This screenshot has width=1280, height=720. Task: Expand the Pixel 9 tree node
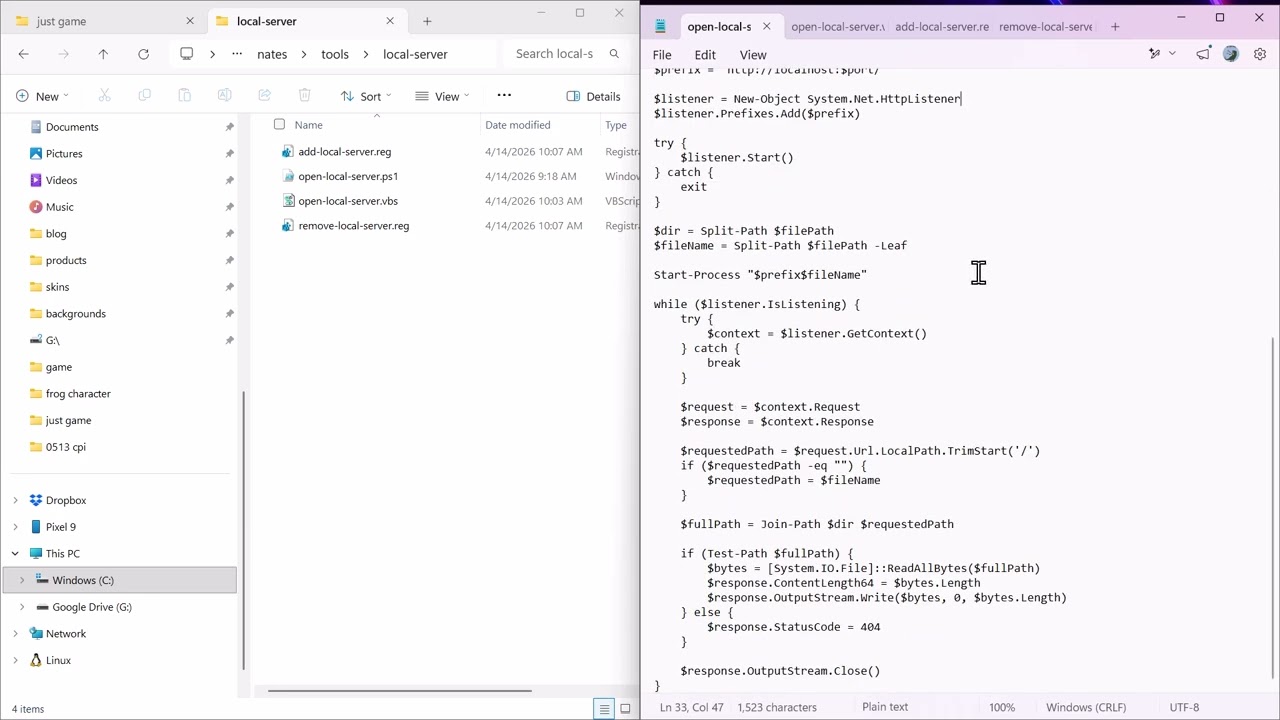point(15,527)
